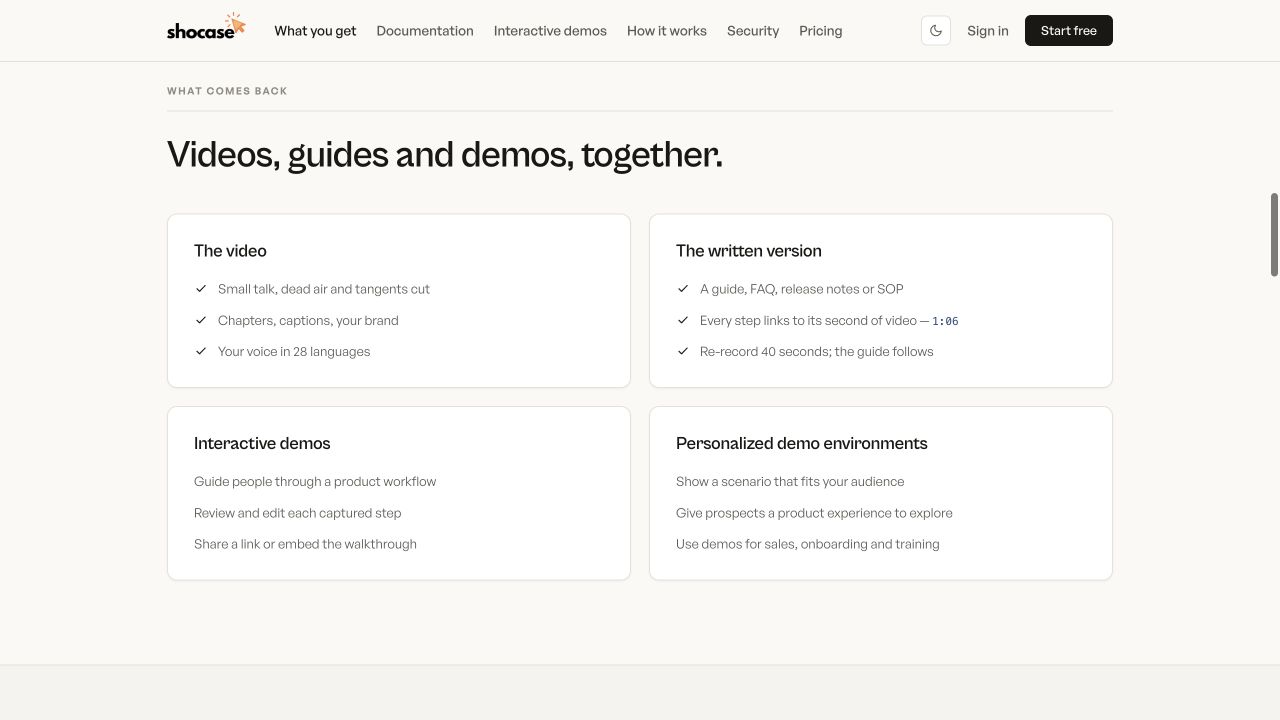Click checkmark beside Small talk, dead air line
Viewport: 1280px width, 720px height.
201,289
